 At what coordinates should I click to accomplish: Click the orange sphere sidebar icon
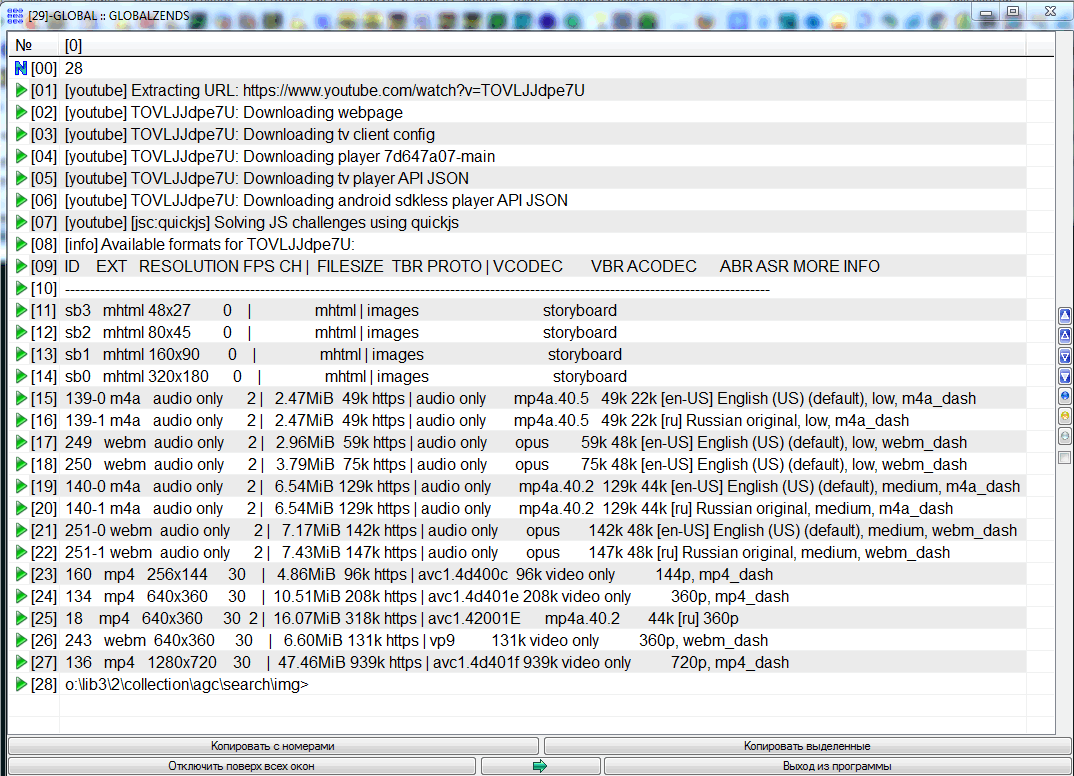[1065, 416]
